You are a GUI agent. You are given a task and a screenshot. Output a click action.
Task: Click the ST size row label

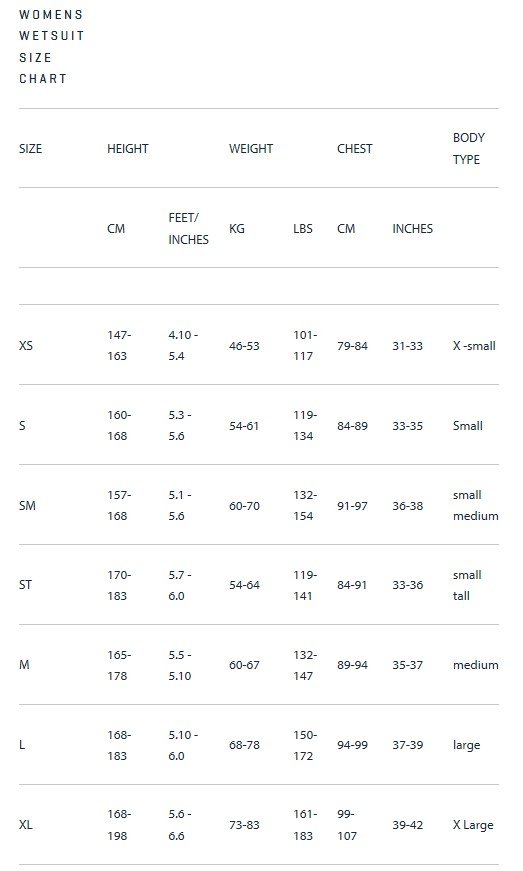coord(26,585)
